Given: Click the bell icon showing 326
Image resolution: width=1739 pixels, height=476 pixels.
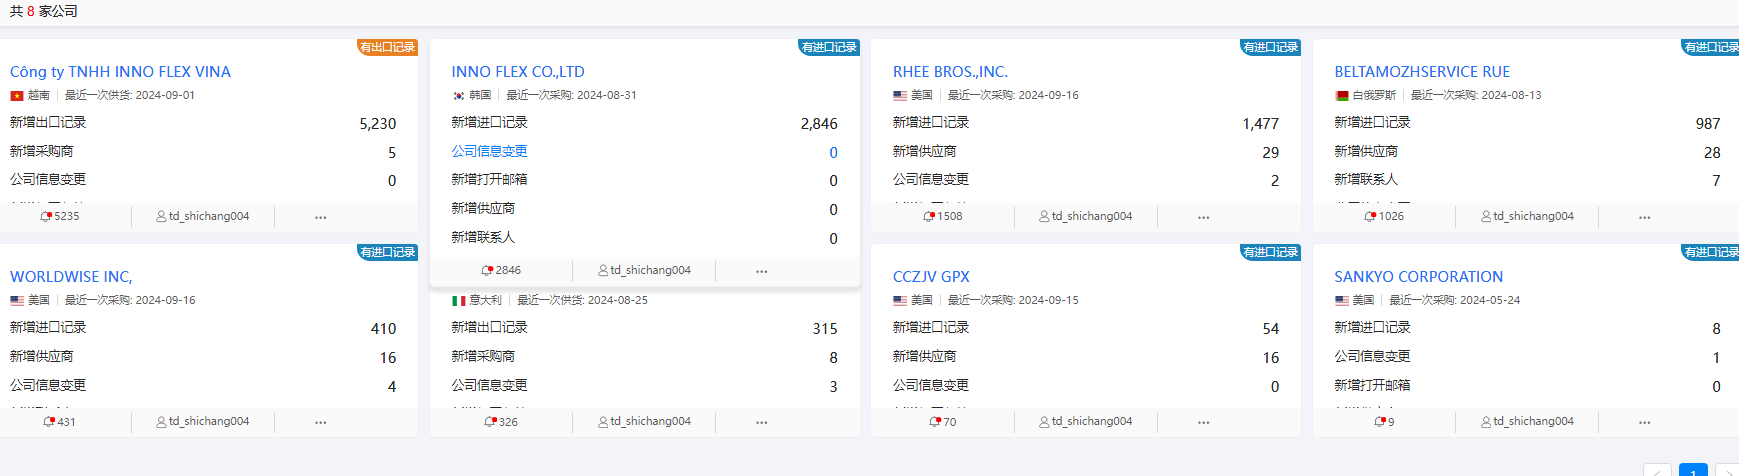Looking at the screenshot, I should (490, 421).
